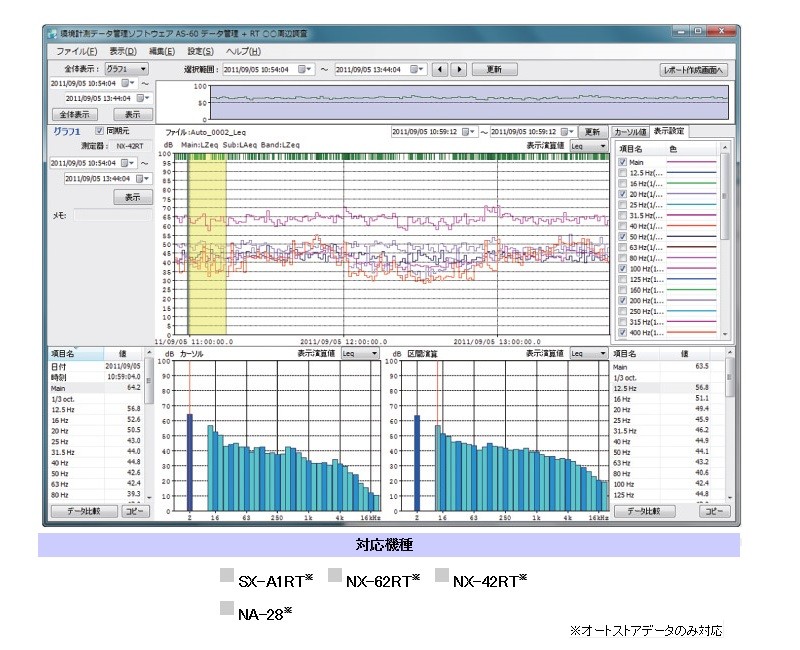Select 31.5 Hz row in left values table
Screen dimensions: 800x650
pos(96,452)
